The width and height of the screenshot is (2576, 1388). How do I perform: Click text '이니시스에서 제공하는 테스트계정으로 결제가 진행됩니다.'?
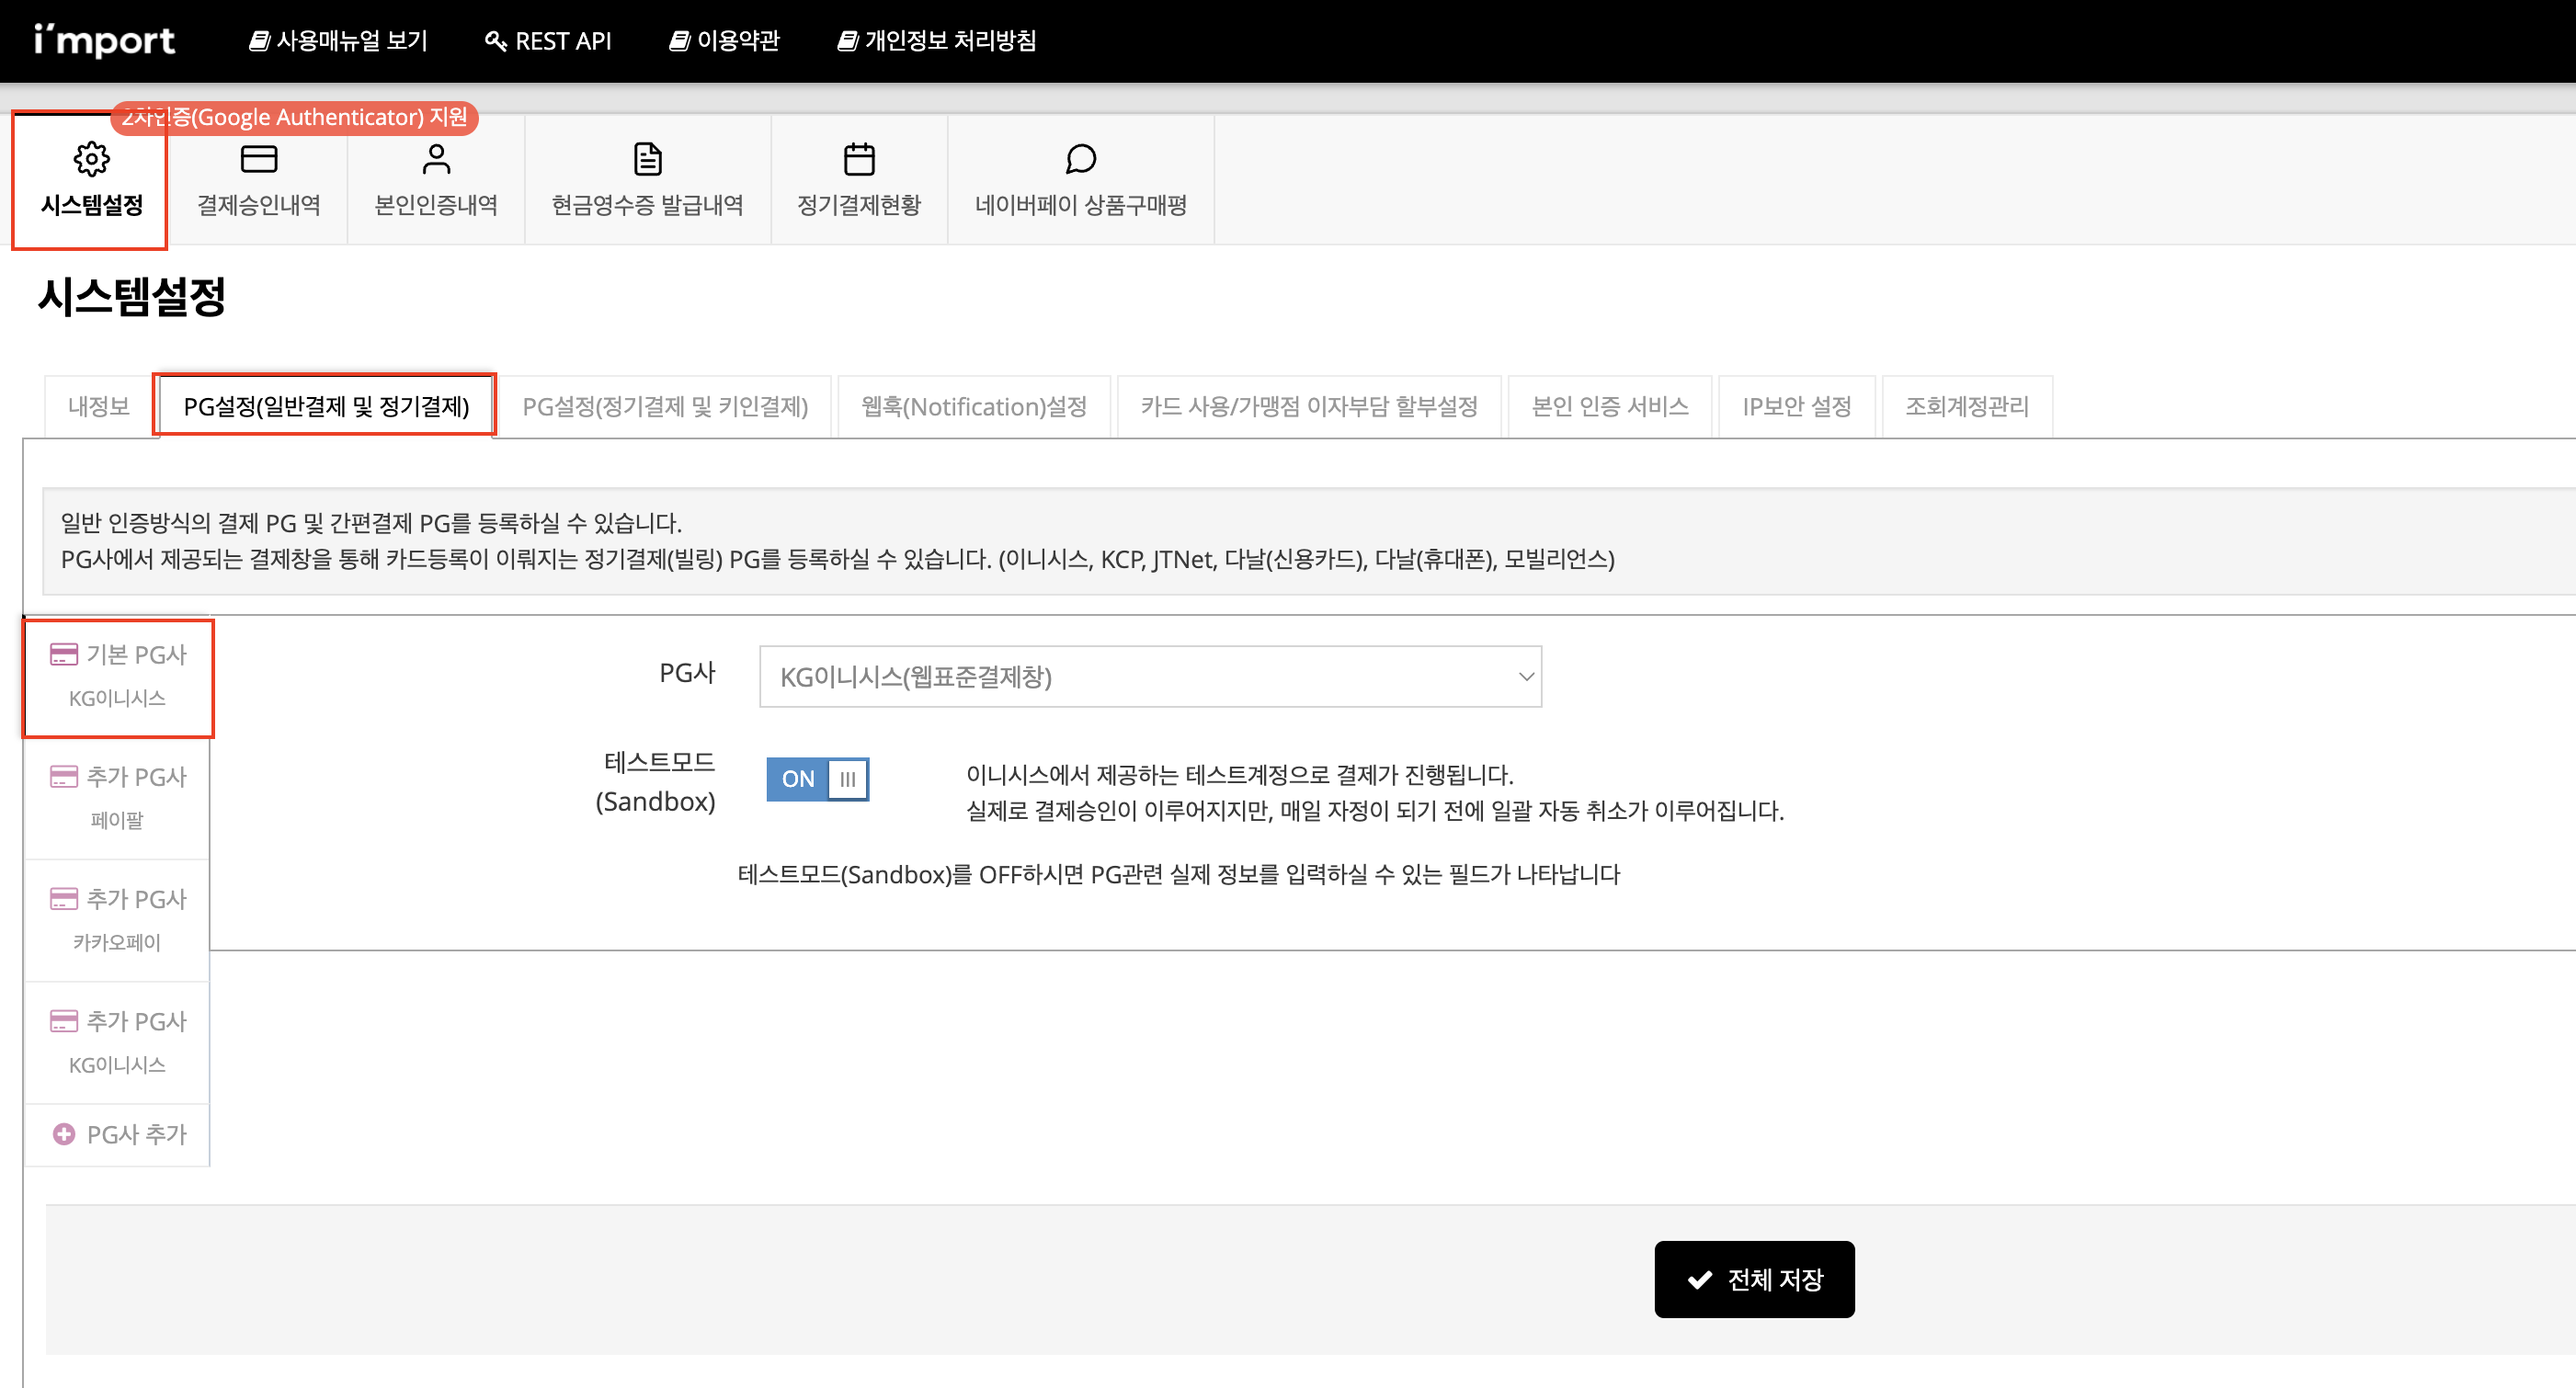tap(1240, 774)
